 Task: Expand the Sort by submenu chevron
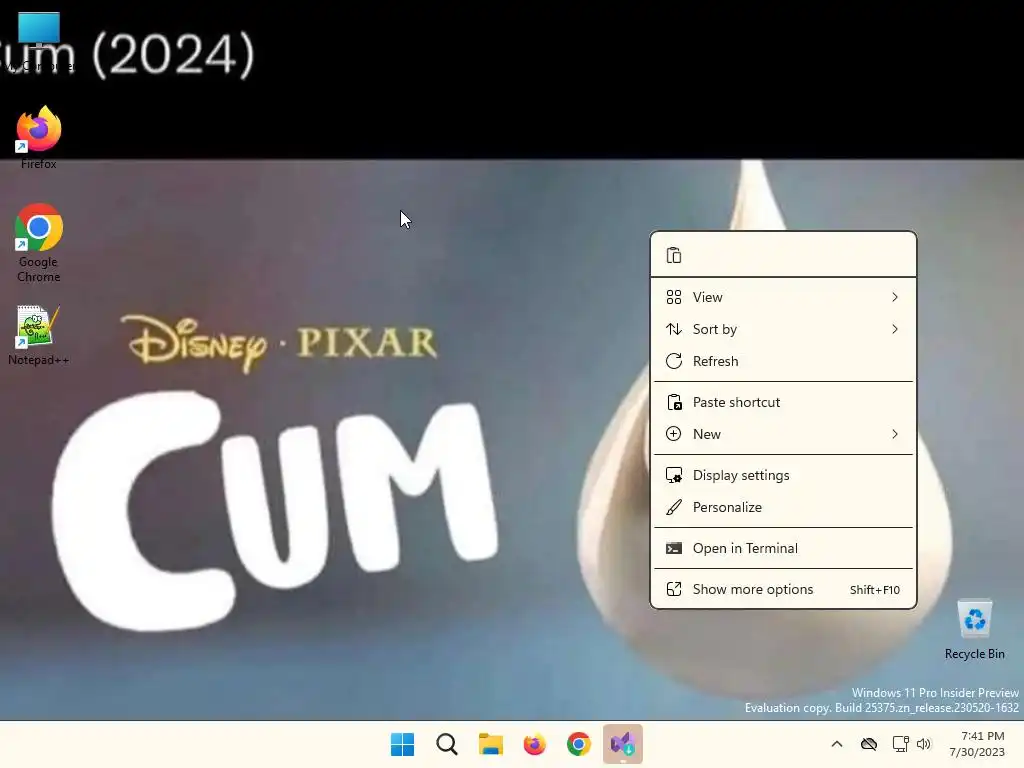point(895,329)
